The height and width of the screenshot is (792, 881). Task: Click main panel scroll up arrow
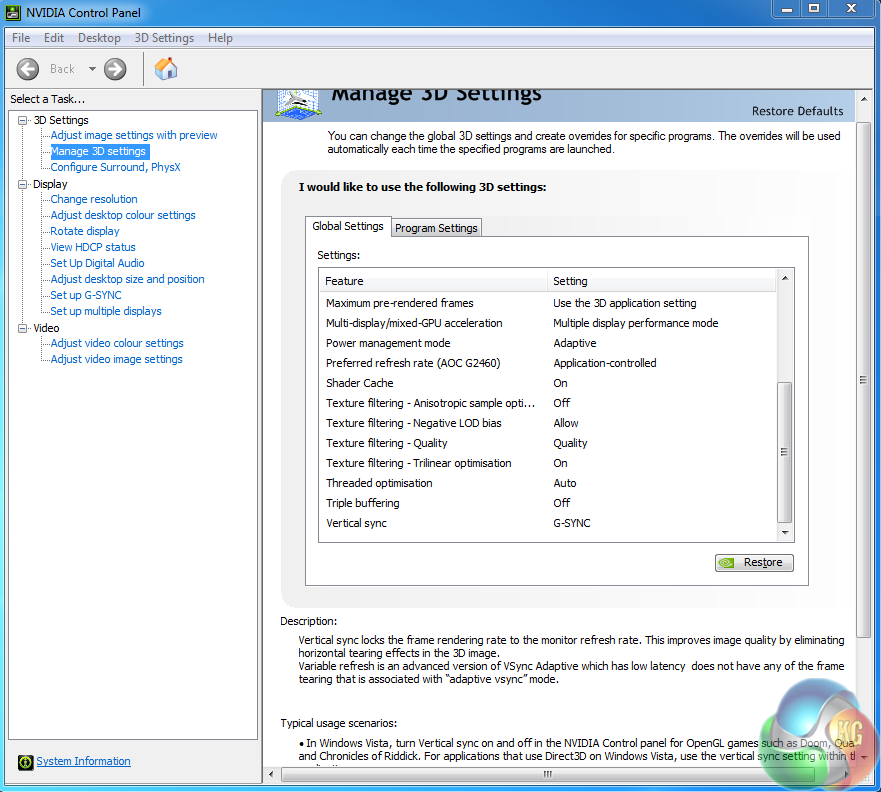864,99
